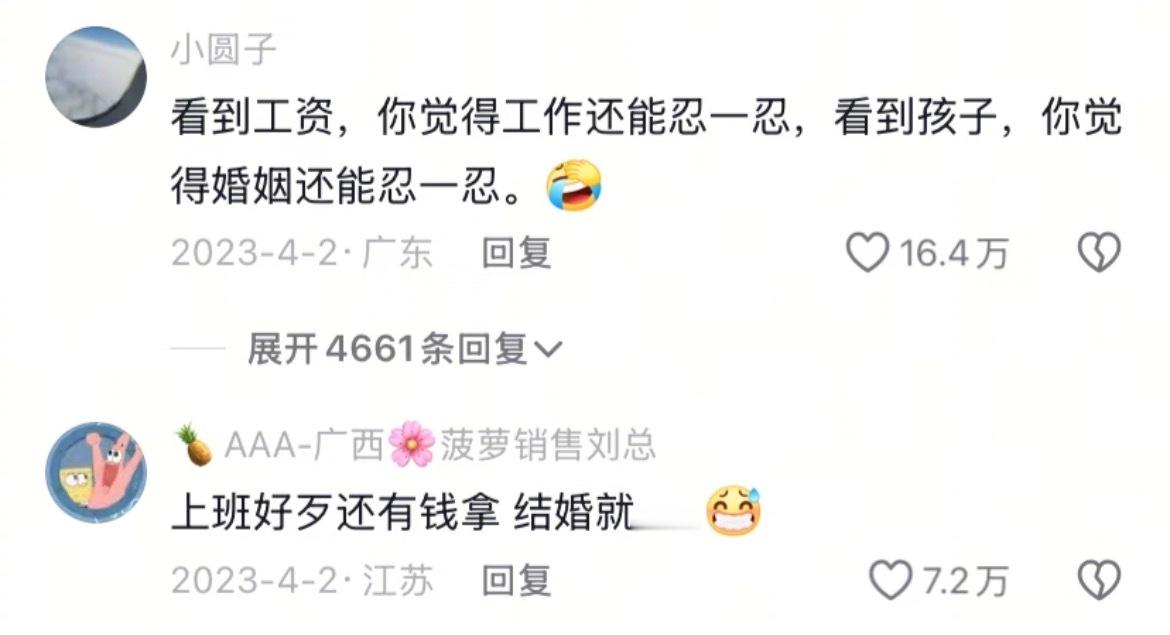The width and height of the screenshot is (1170, 635).
Task: Dislike 小圆子's comment with broken heart
Action: pos(1099,252)
